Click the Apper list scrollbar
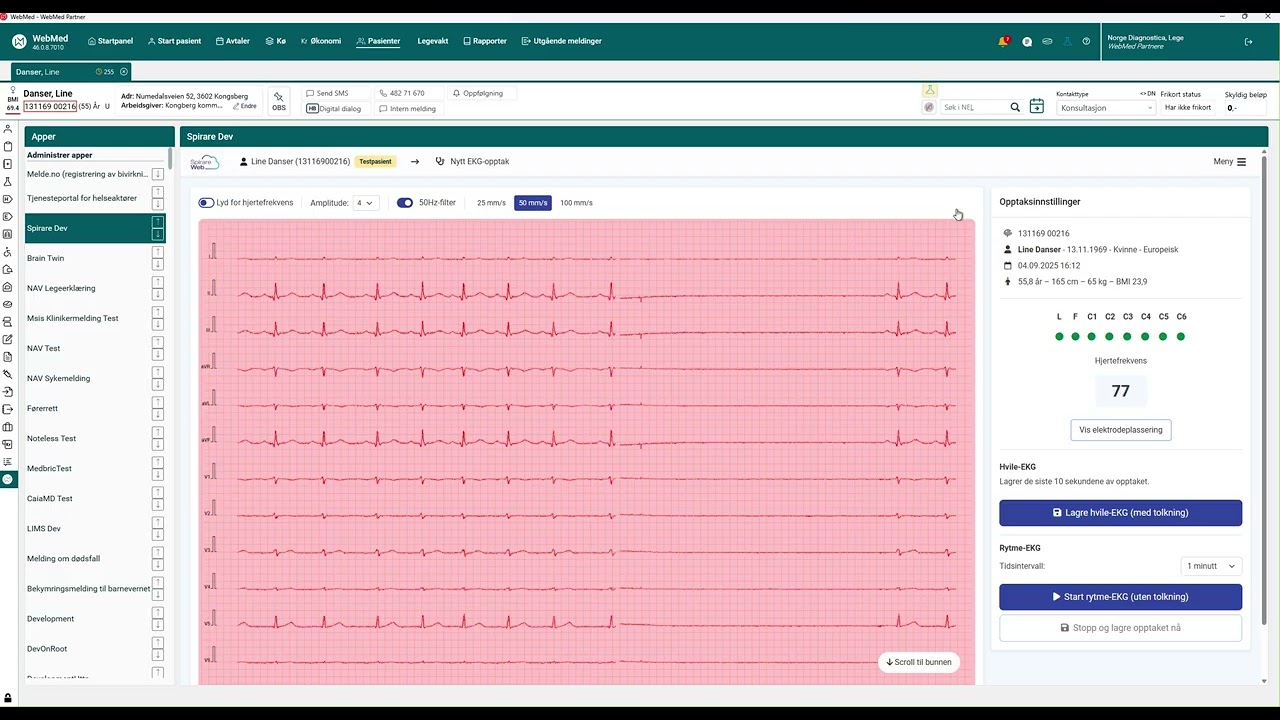The image size is (1280, 720). [170, 160]
